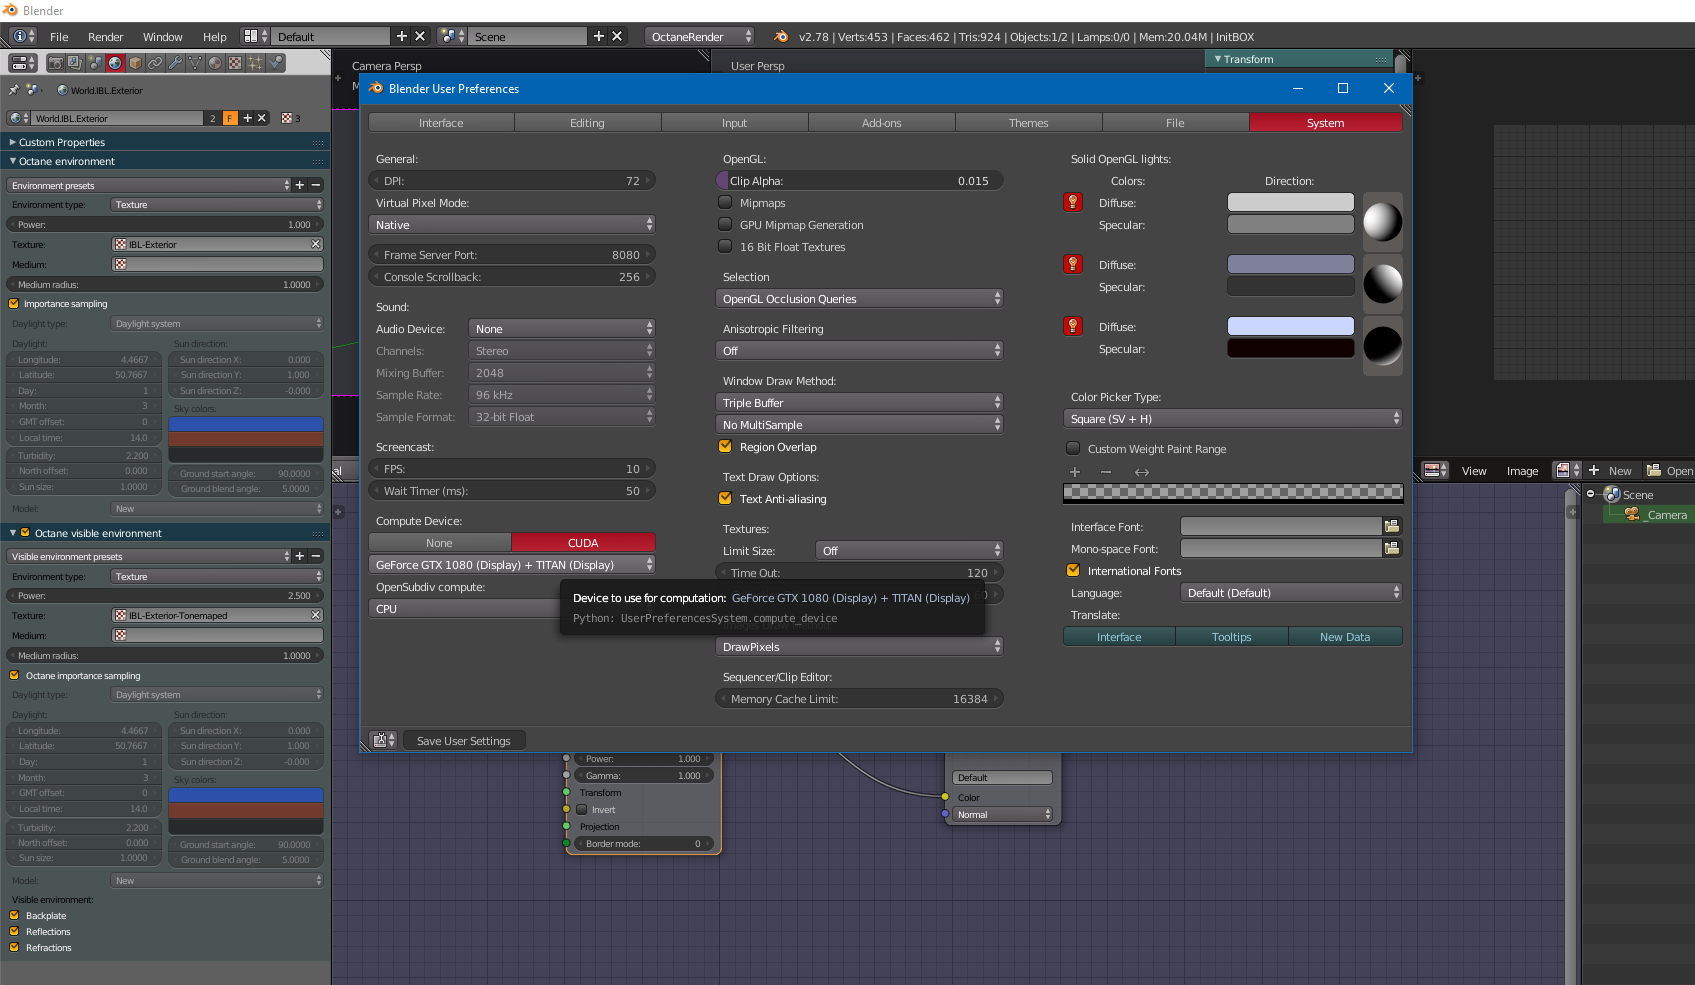
Task: Browse for Interface Font file
Action: pyautogui.click(x=1392, y=526)
